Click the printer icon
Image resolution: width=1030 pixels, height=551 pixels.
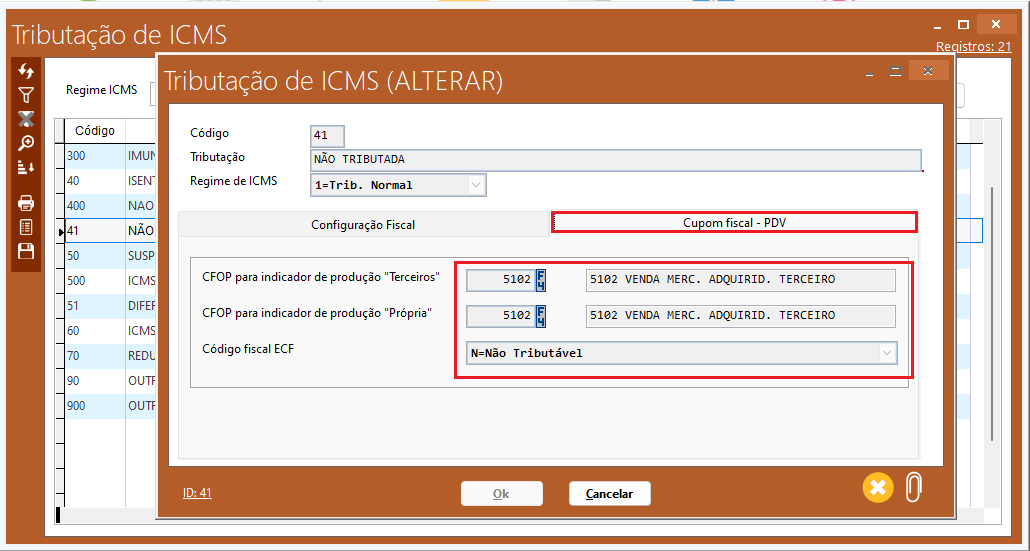[26, 203]
